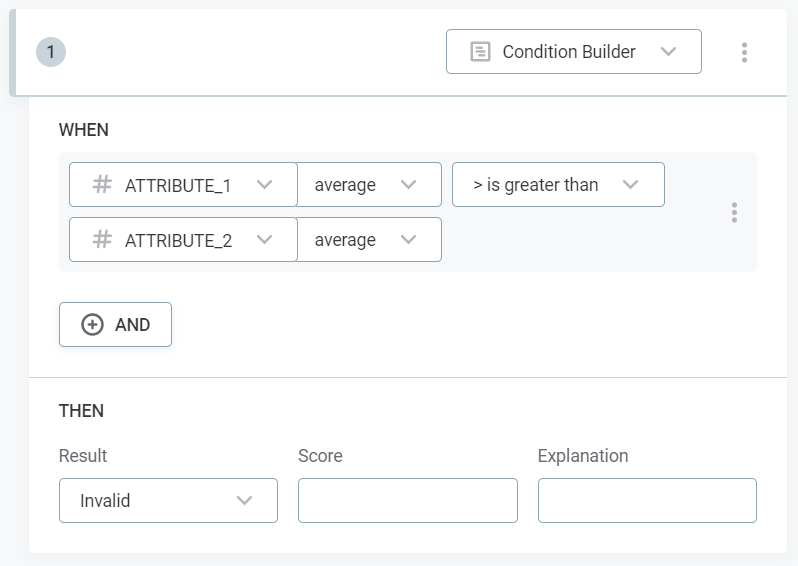Click the hash icon beside ATTRIBUTE_1
798x566 pixels.
(101, 185)
